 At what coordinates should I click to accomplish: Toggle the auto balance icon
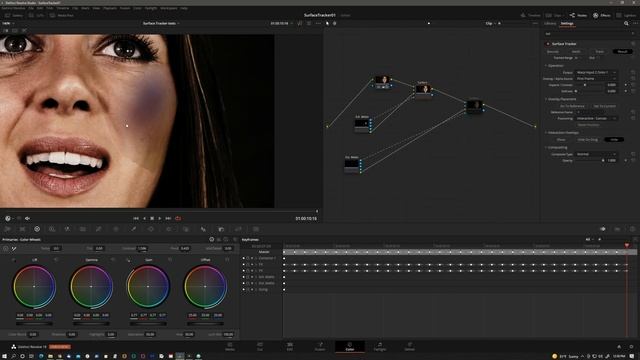click(6, 248)
